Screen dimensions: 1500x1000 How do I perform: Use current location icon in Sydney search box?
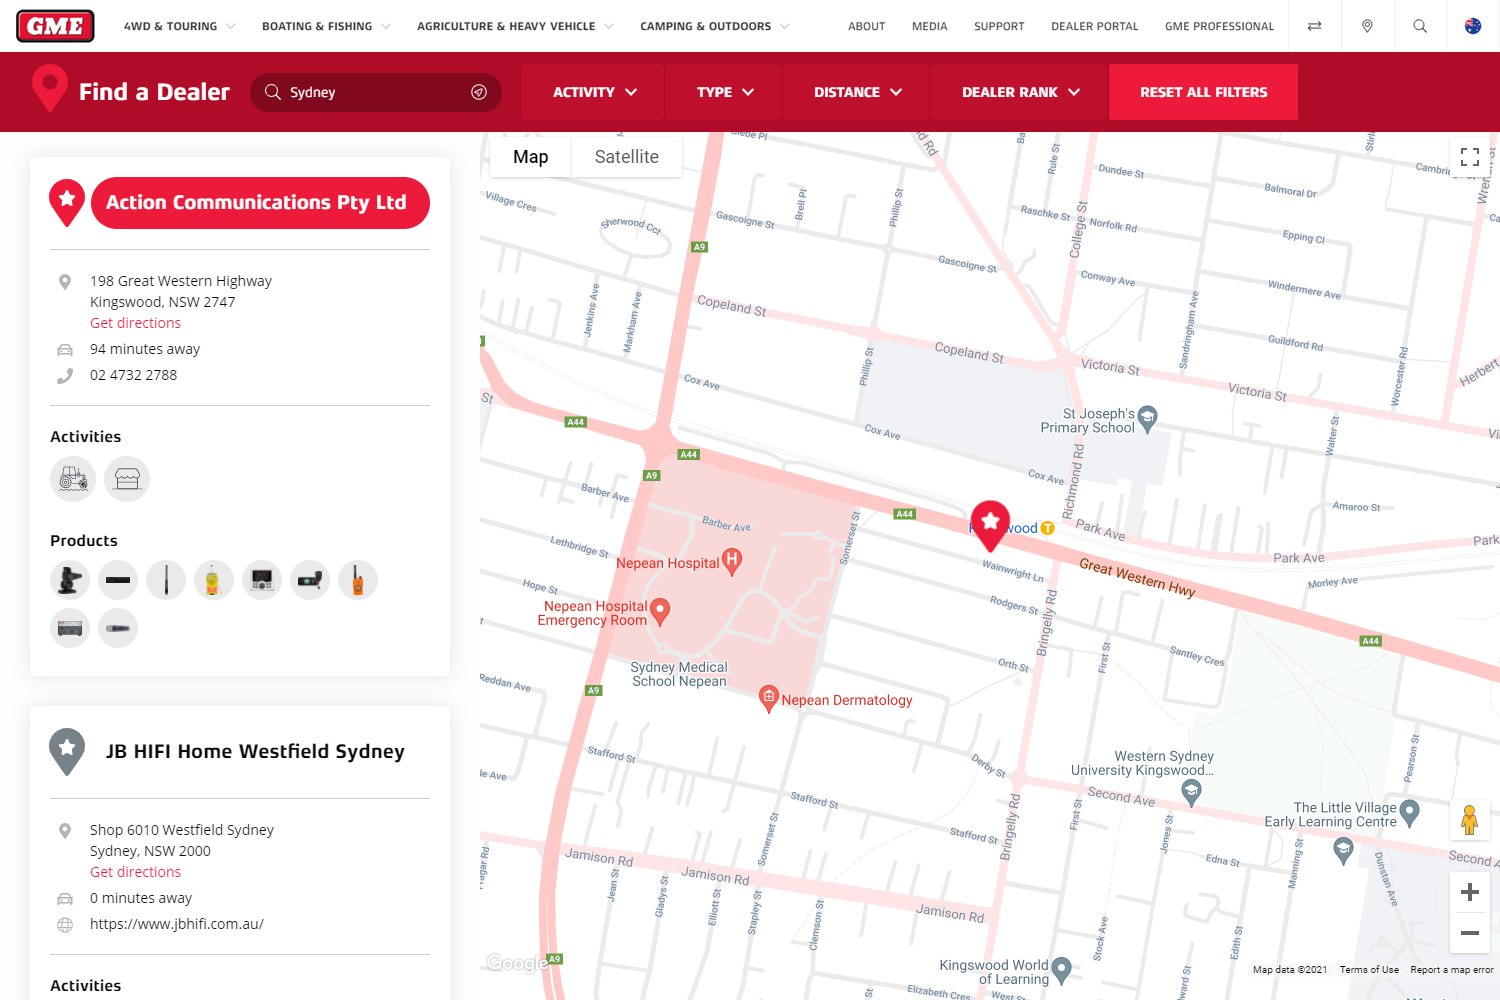pyautogui.click(x=479, y=92)
